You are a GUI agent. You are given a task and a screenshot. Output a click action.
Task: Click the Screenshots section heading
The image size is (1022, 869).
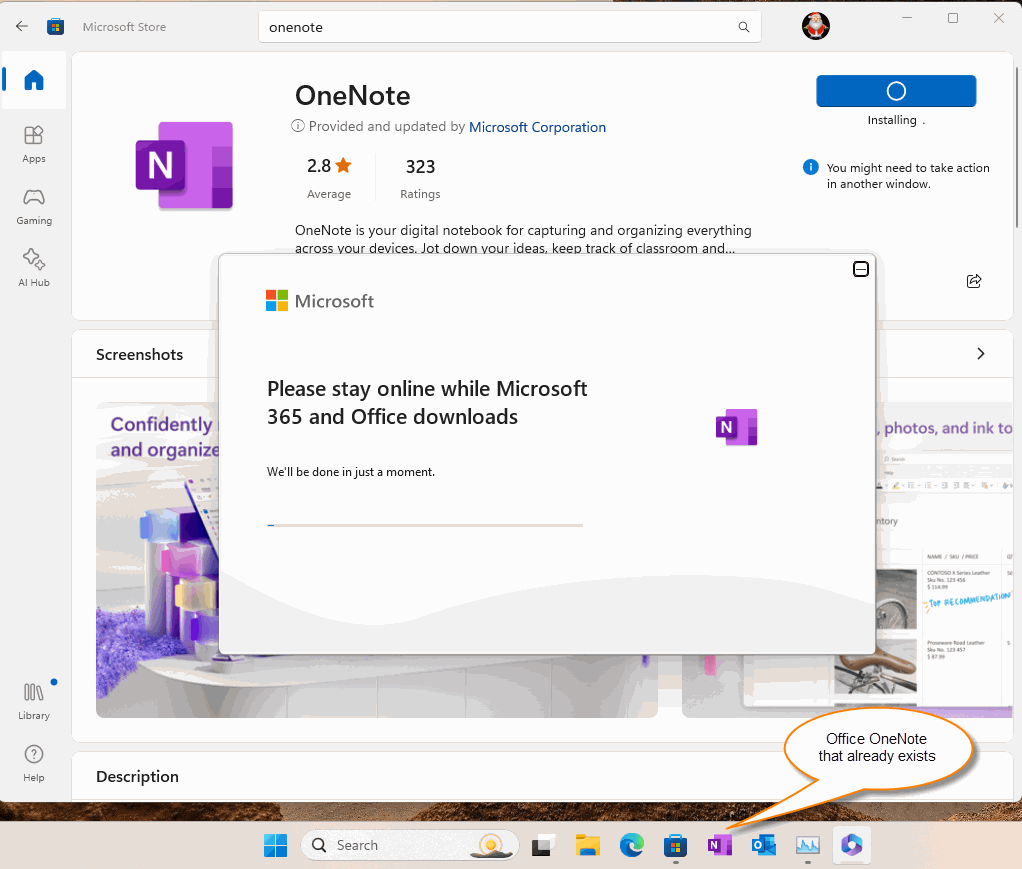[x=139, y=355]
